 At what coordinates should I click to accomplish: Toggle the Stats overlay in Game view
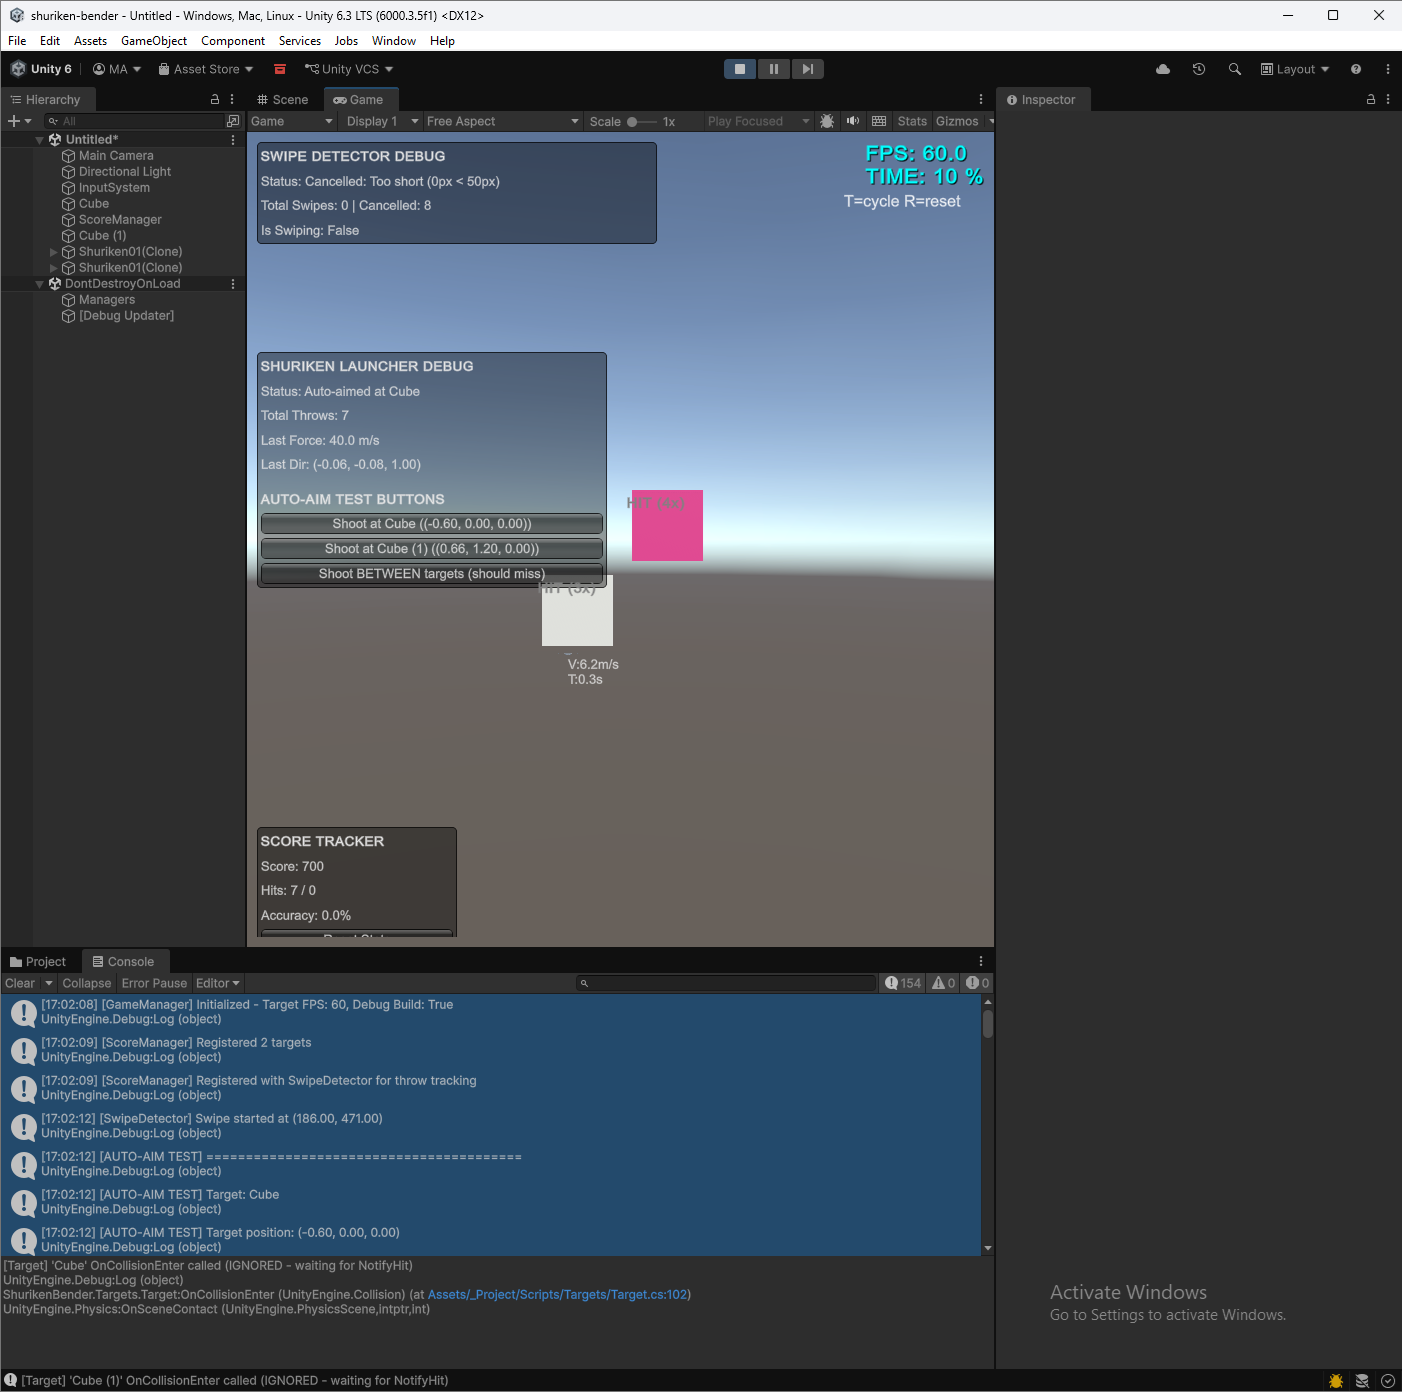(911, 121)
